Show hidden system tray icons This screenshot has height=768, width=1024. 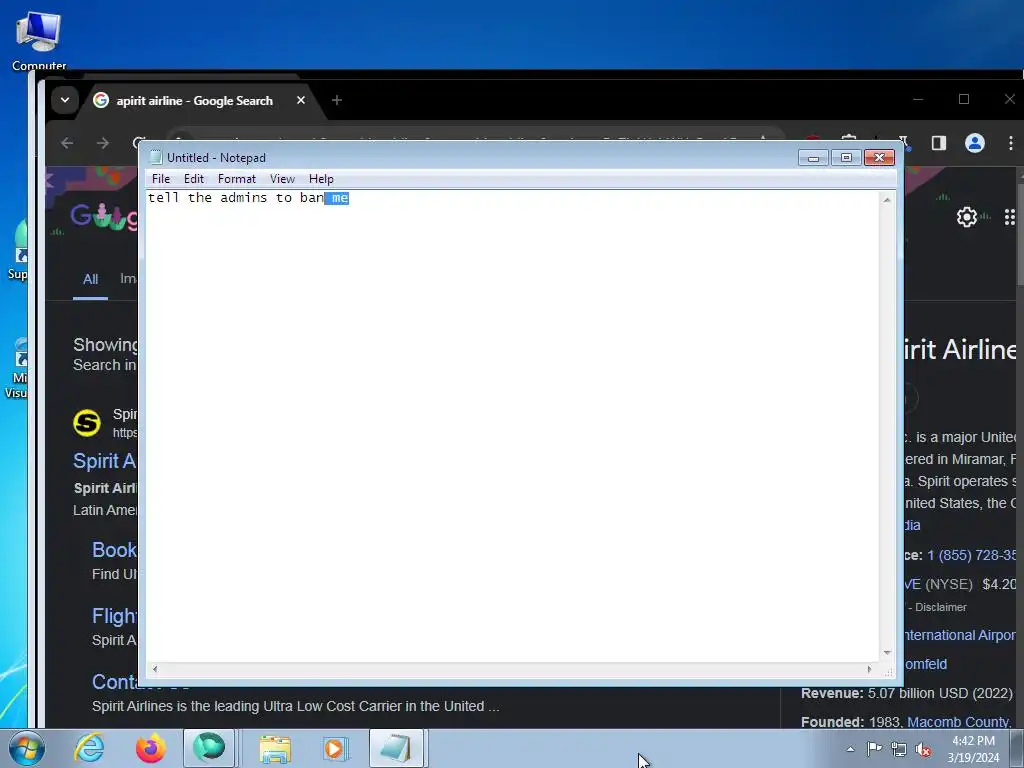click(x=850, y=749)
